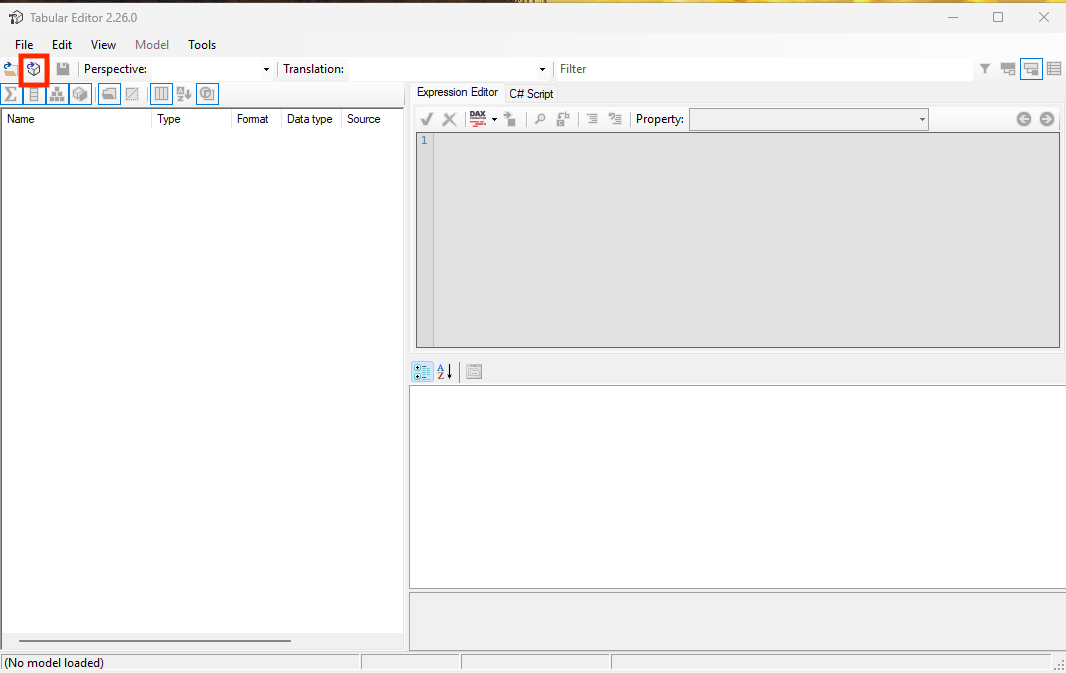1066x673 pixels.
Task: Toggle the show display folders button
Action: click(109, 94)
